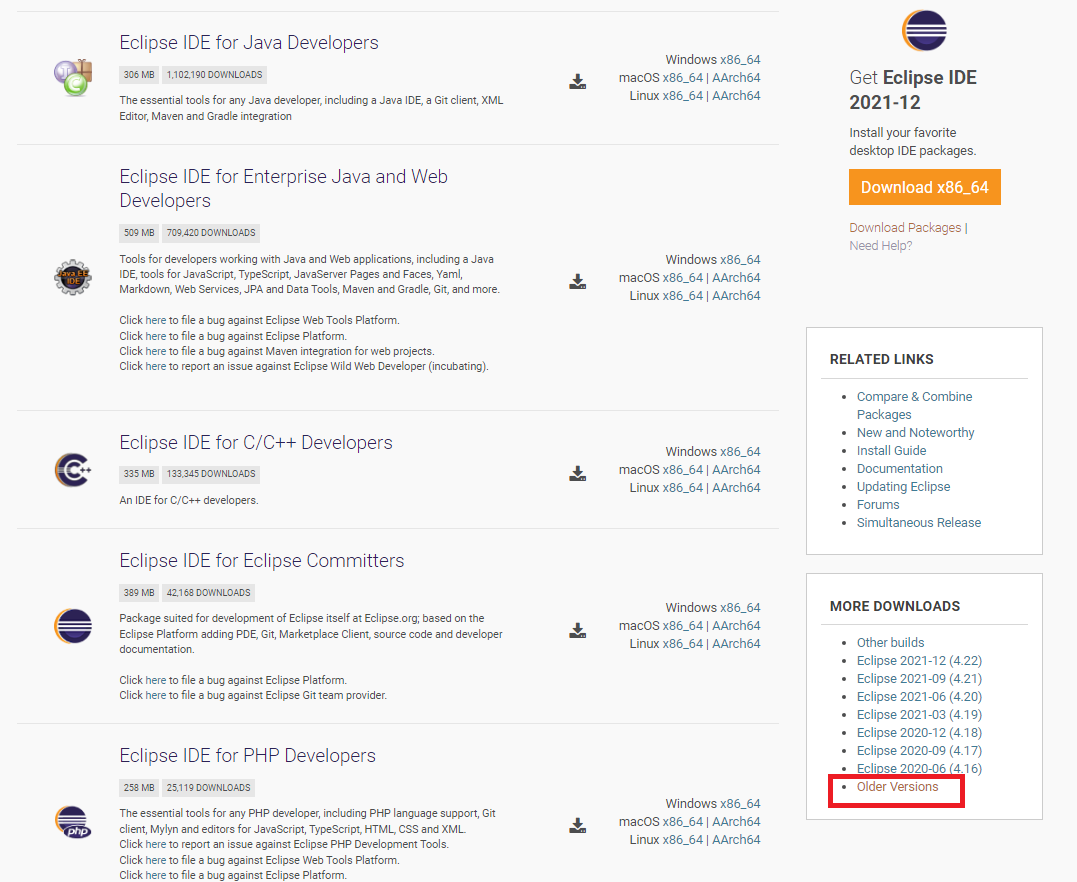Select Eclipse 2021-03 (4.19) download
1077x882 pixels.
(919, 714)
